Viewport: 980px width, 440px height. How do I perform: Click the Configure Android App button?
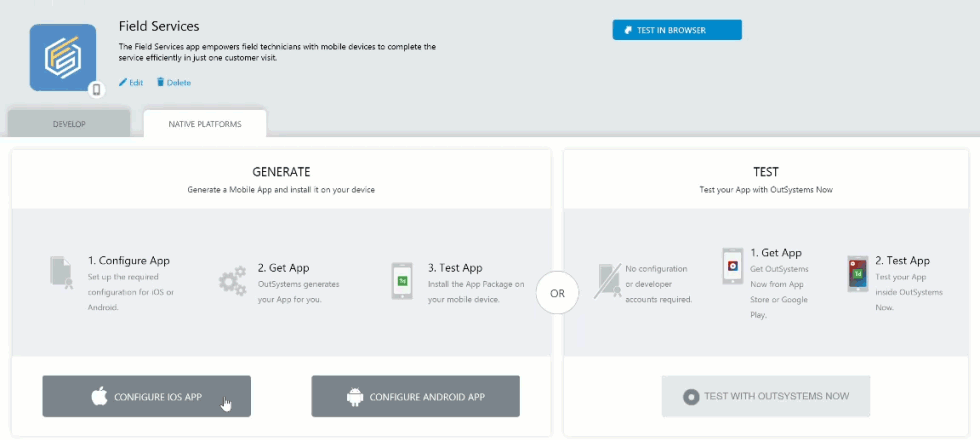pos(415,397)
